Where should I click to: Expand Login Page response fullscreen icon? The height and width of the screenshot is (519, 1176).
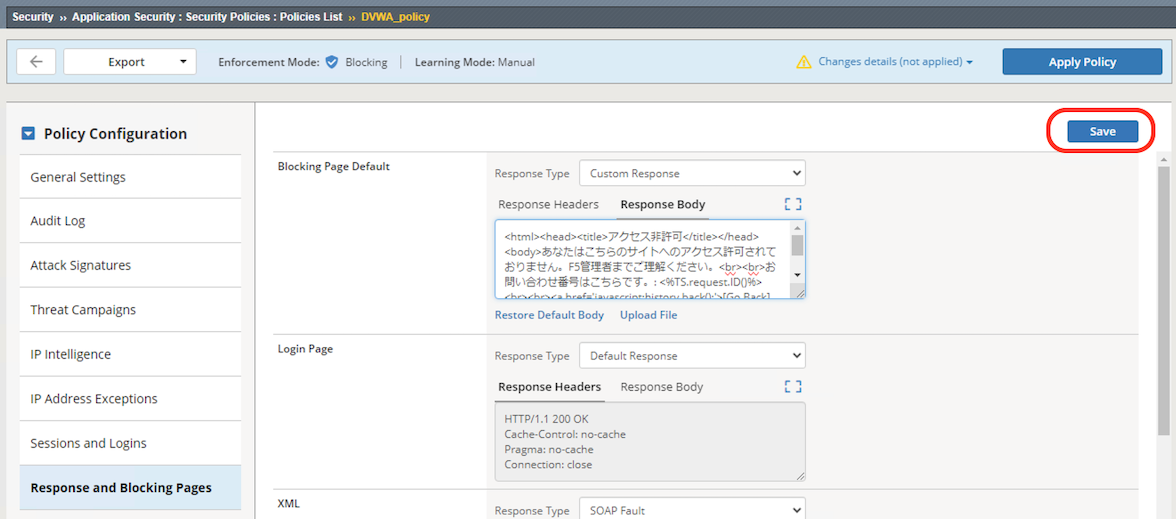793,387
